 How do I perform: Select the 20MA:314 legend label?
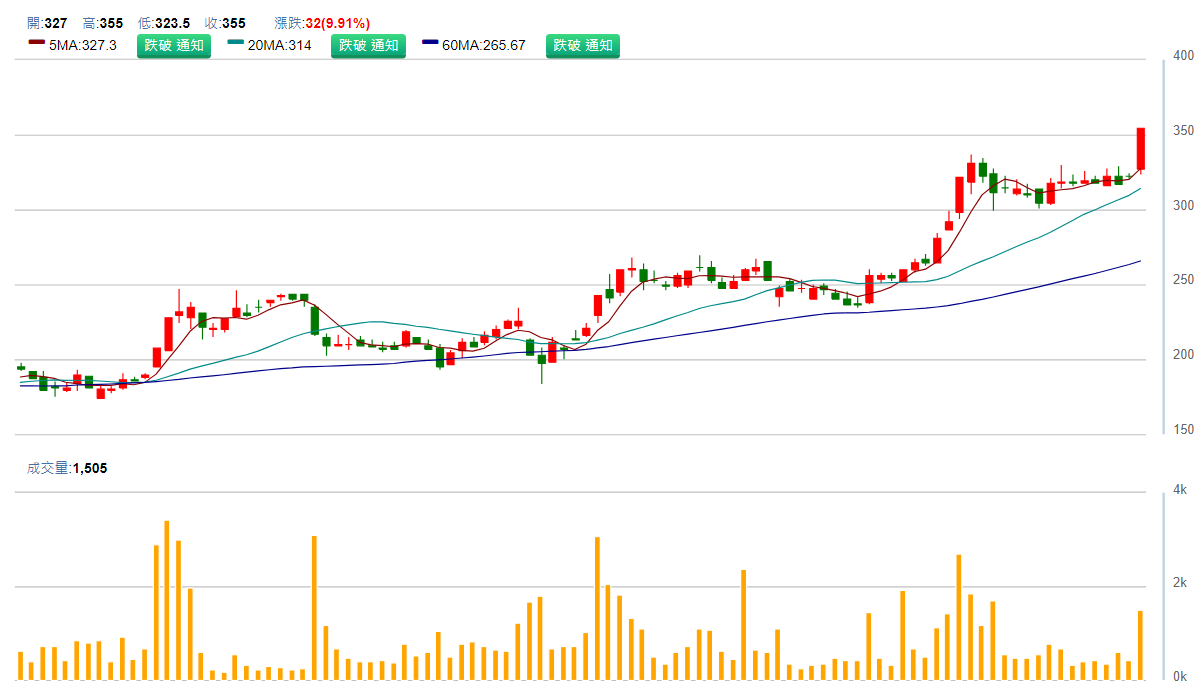click(279, 45)
